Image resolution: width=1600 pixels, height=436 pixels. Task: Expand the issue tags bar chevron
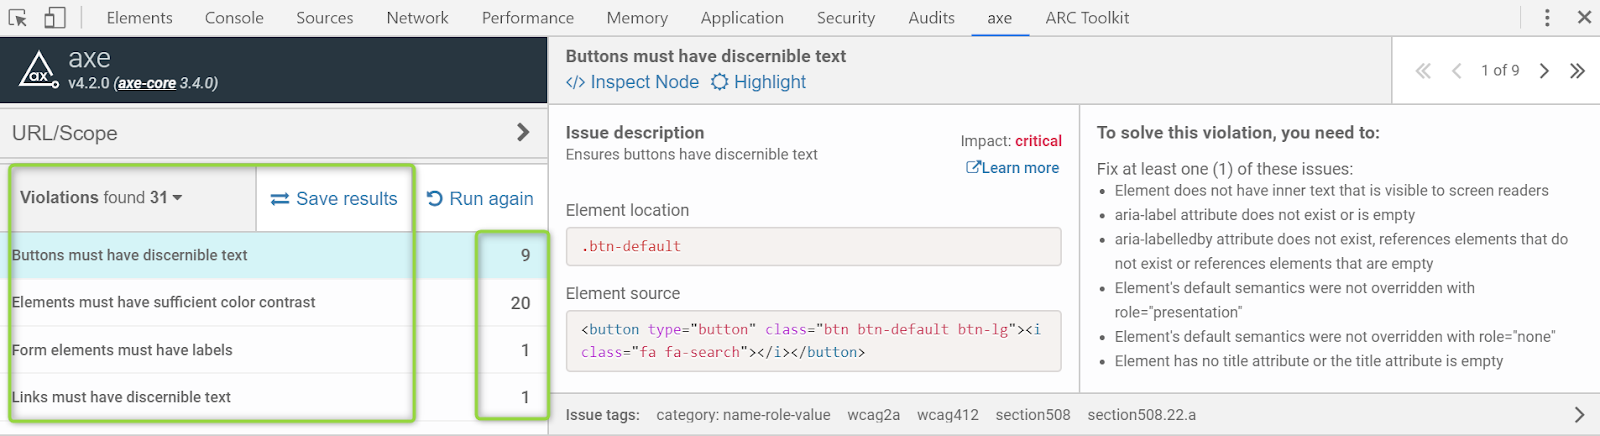coord(1579,414)
